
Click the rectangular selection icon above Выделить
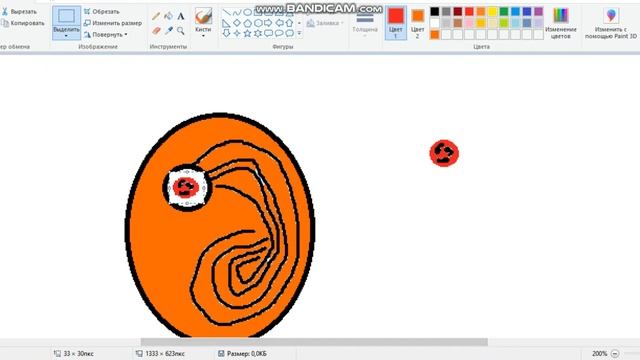[66, 16]
